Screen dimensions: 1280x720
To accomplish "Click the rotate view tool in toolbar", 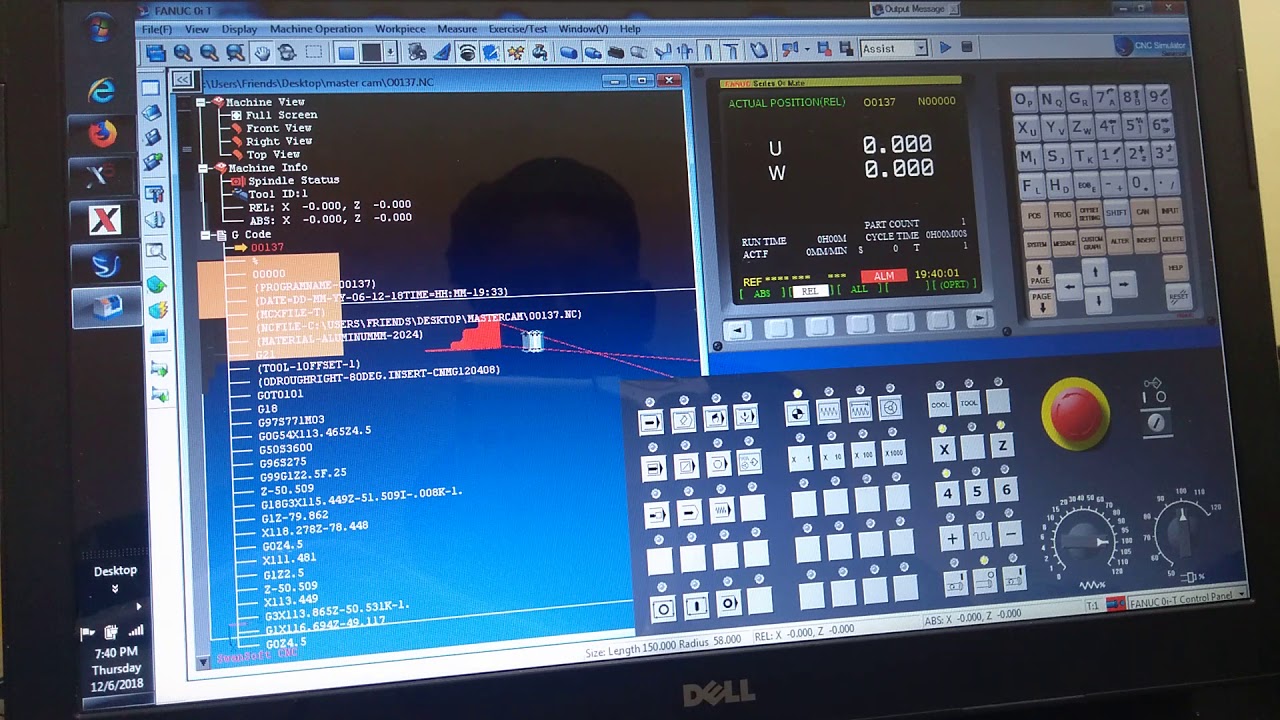I will pos(287,52).
